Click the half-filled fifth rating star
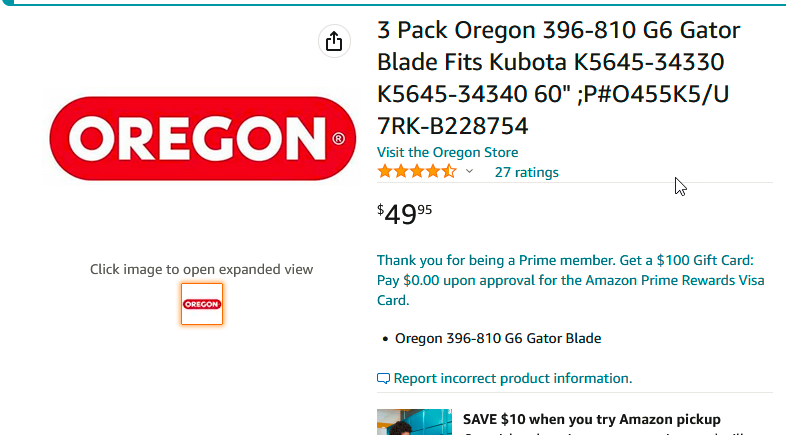786x435 pixels. click(x=449, y=172)
